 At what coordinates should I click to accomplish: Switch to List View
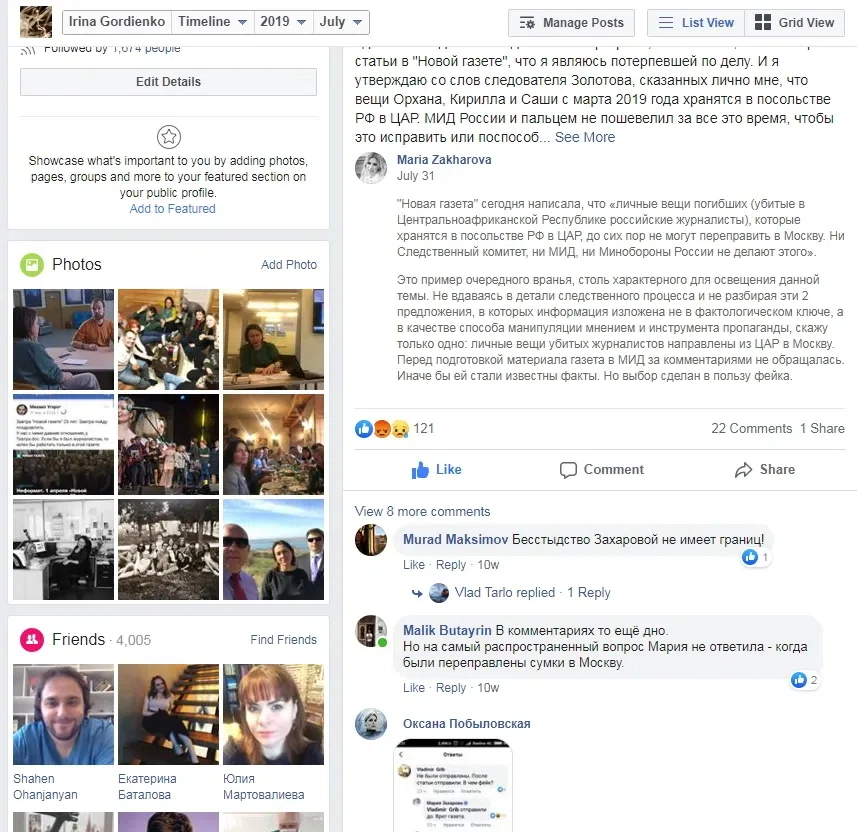pos(696,23)
